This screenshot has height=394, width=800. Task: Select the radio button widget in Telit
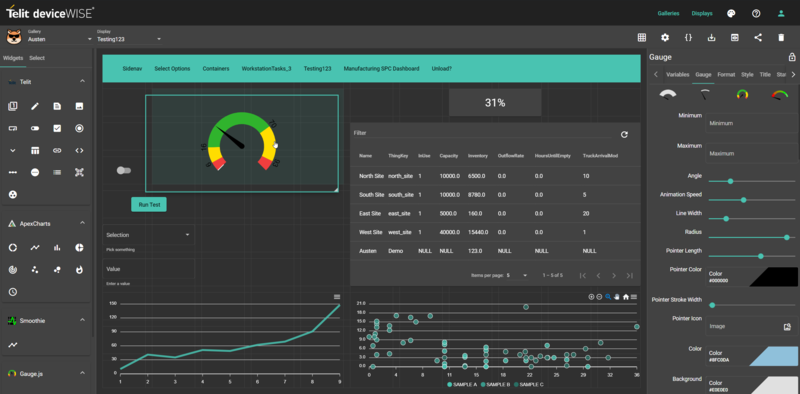[79, 128]
